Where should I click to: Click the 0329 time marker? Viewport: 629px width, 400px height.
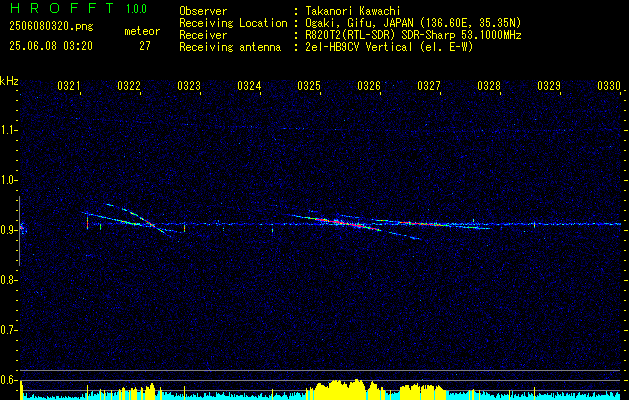point(548,86)
